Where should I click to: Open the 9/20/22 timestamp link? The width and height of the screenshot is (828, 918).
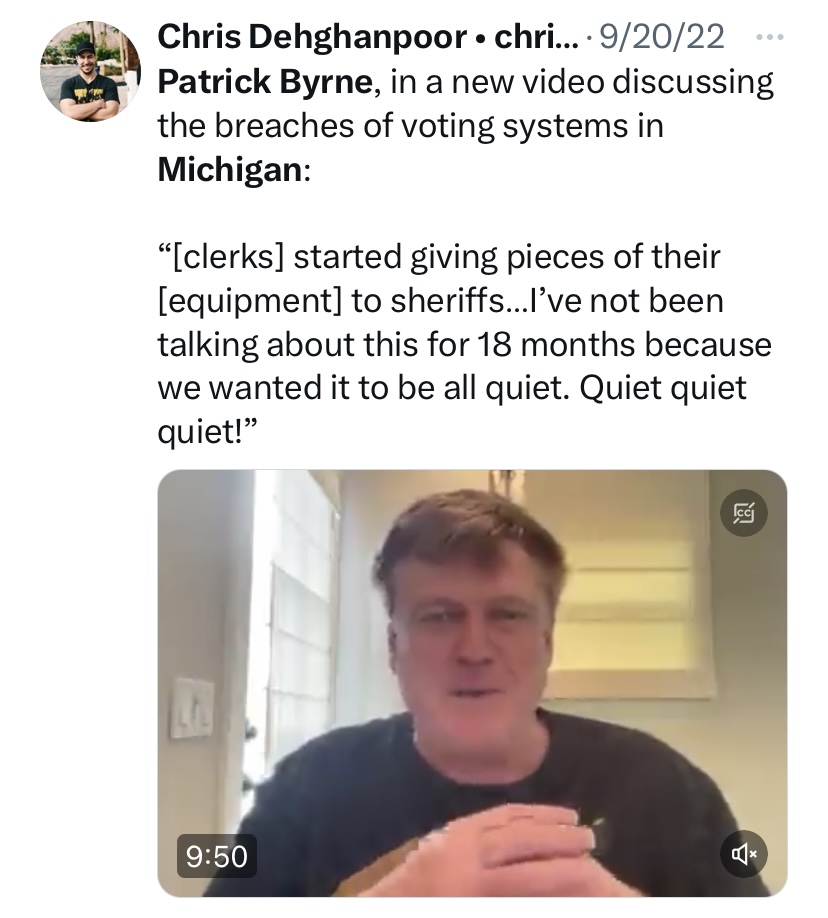662,37
